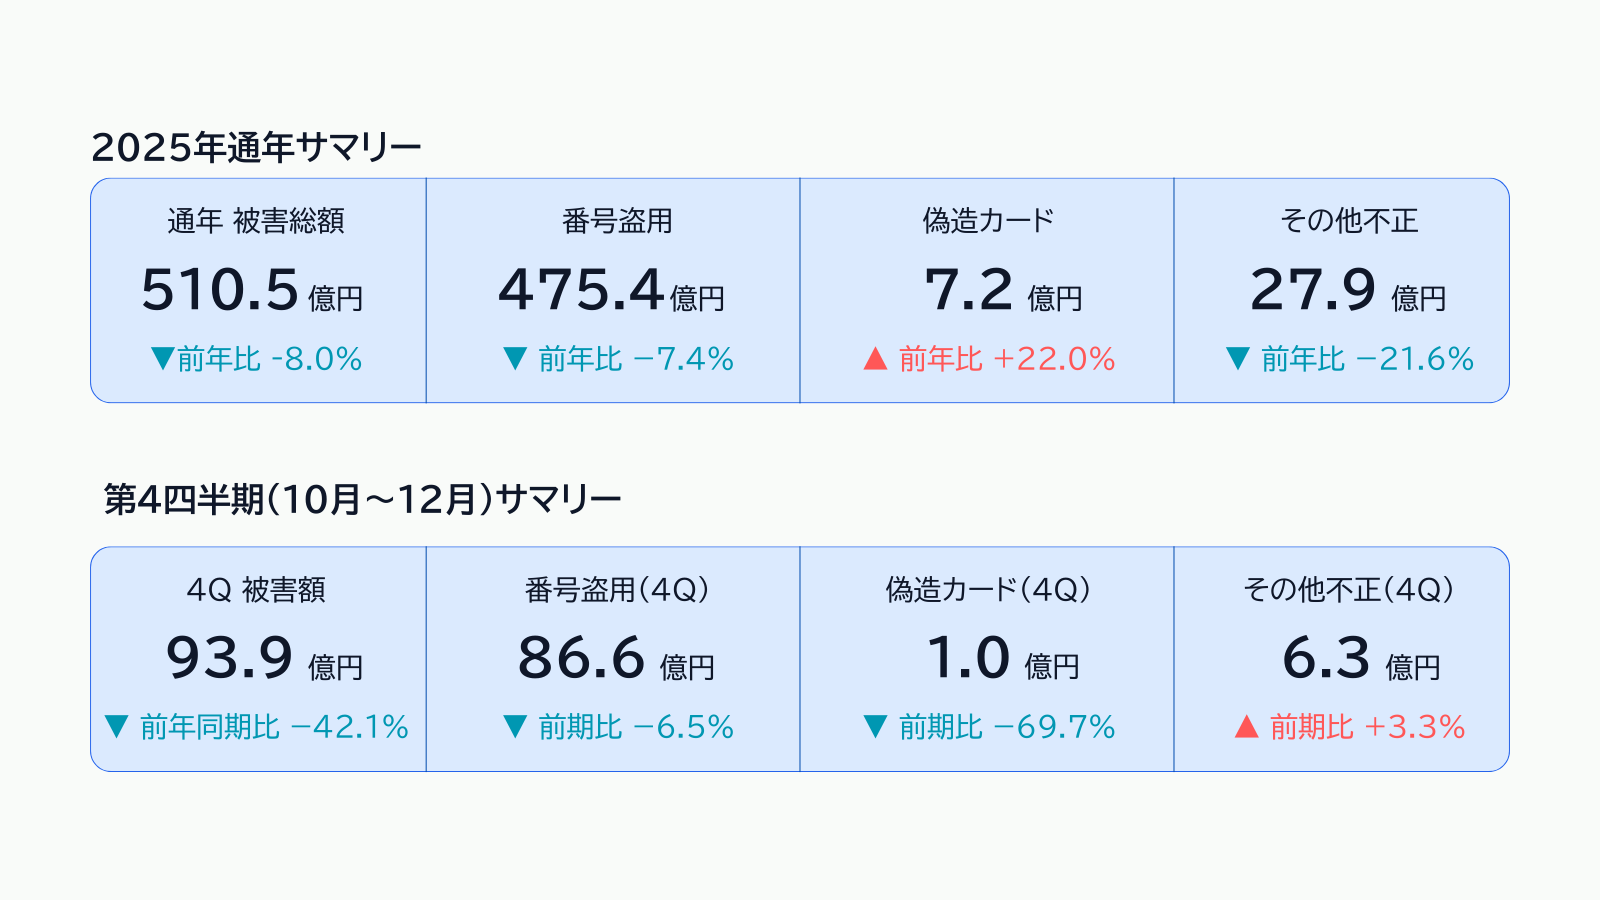
Task: Select the 2025年通年サマリー heading
Action: tap(256, 148)
